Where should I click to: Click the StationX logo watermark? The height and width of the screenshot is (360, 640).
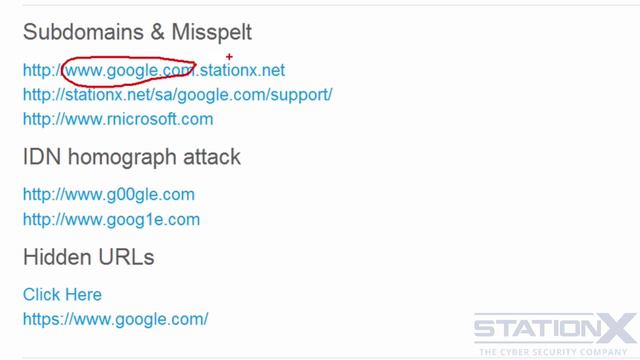(x=555, y=334)
